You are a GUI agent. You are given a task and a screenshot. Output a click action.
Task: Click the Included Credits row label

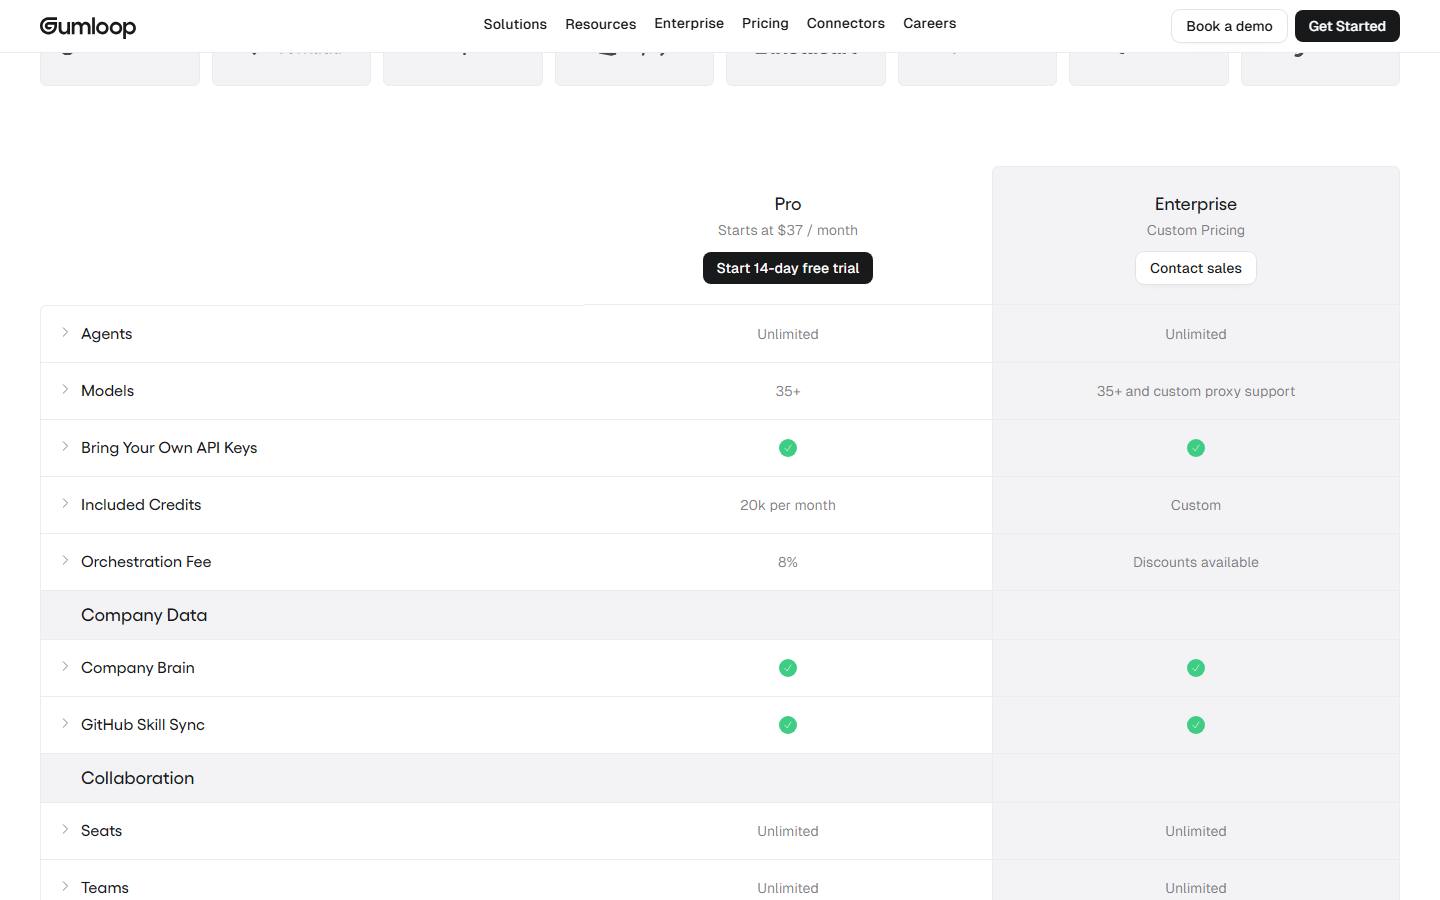pyautogui.click(x=141, y=505)
